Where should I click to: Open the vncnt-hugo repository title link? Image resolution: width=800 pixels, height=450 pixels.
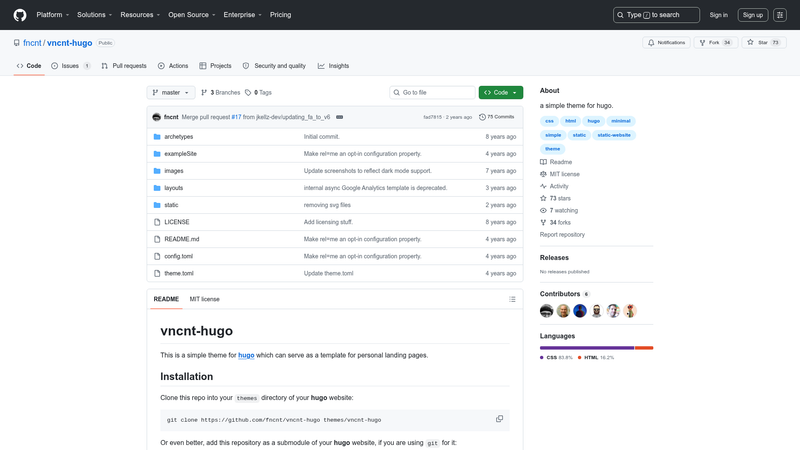(x=69, y=43)
